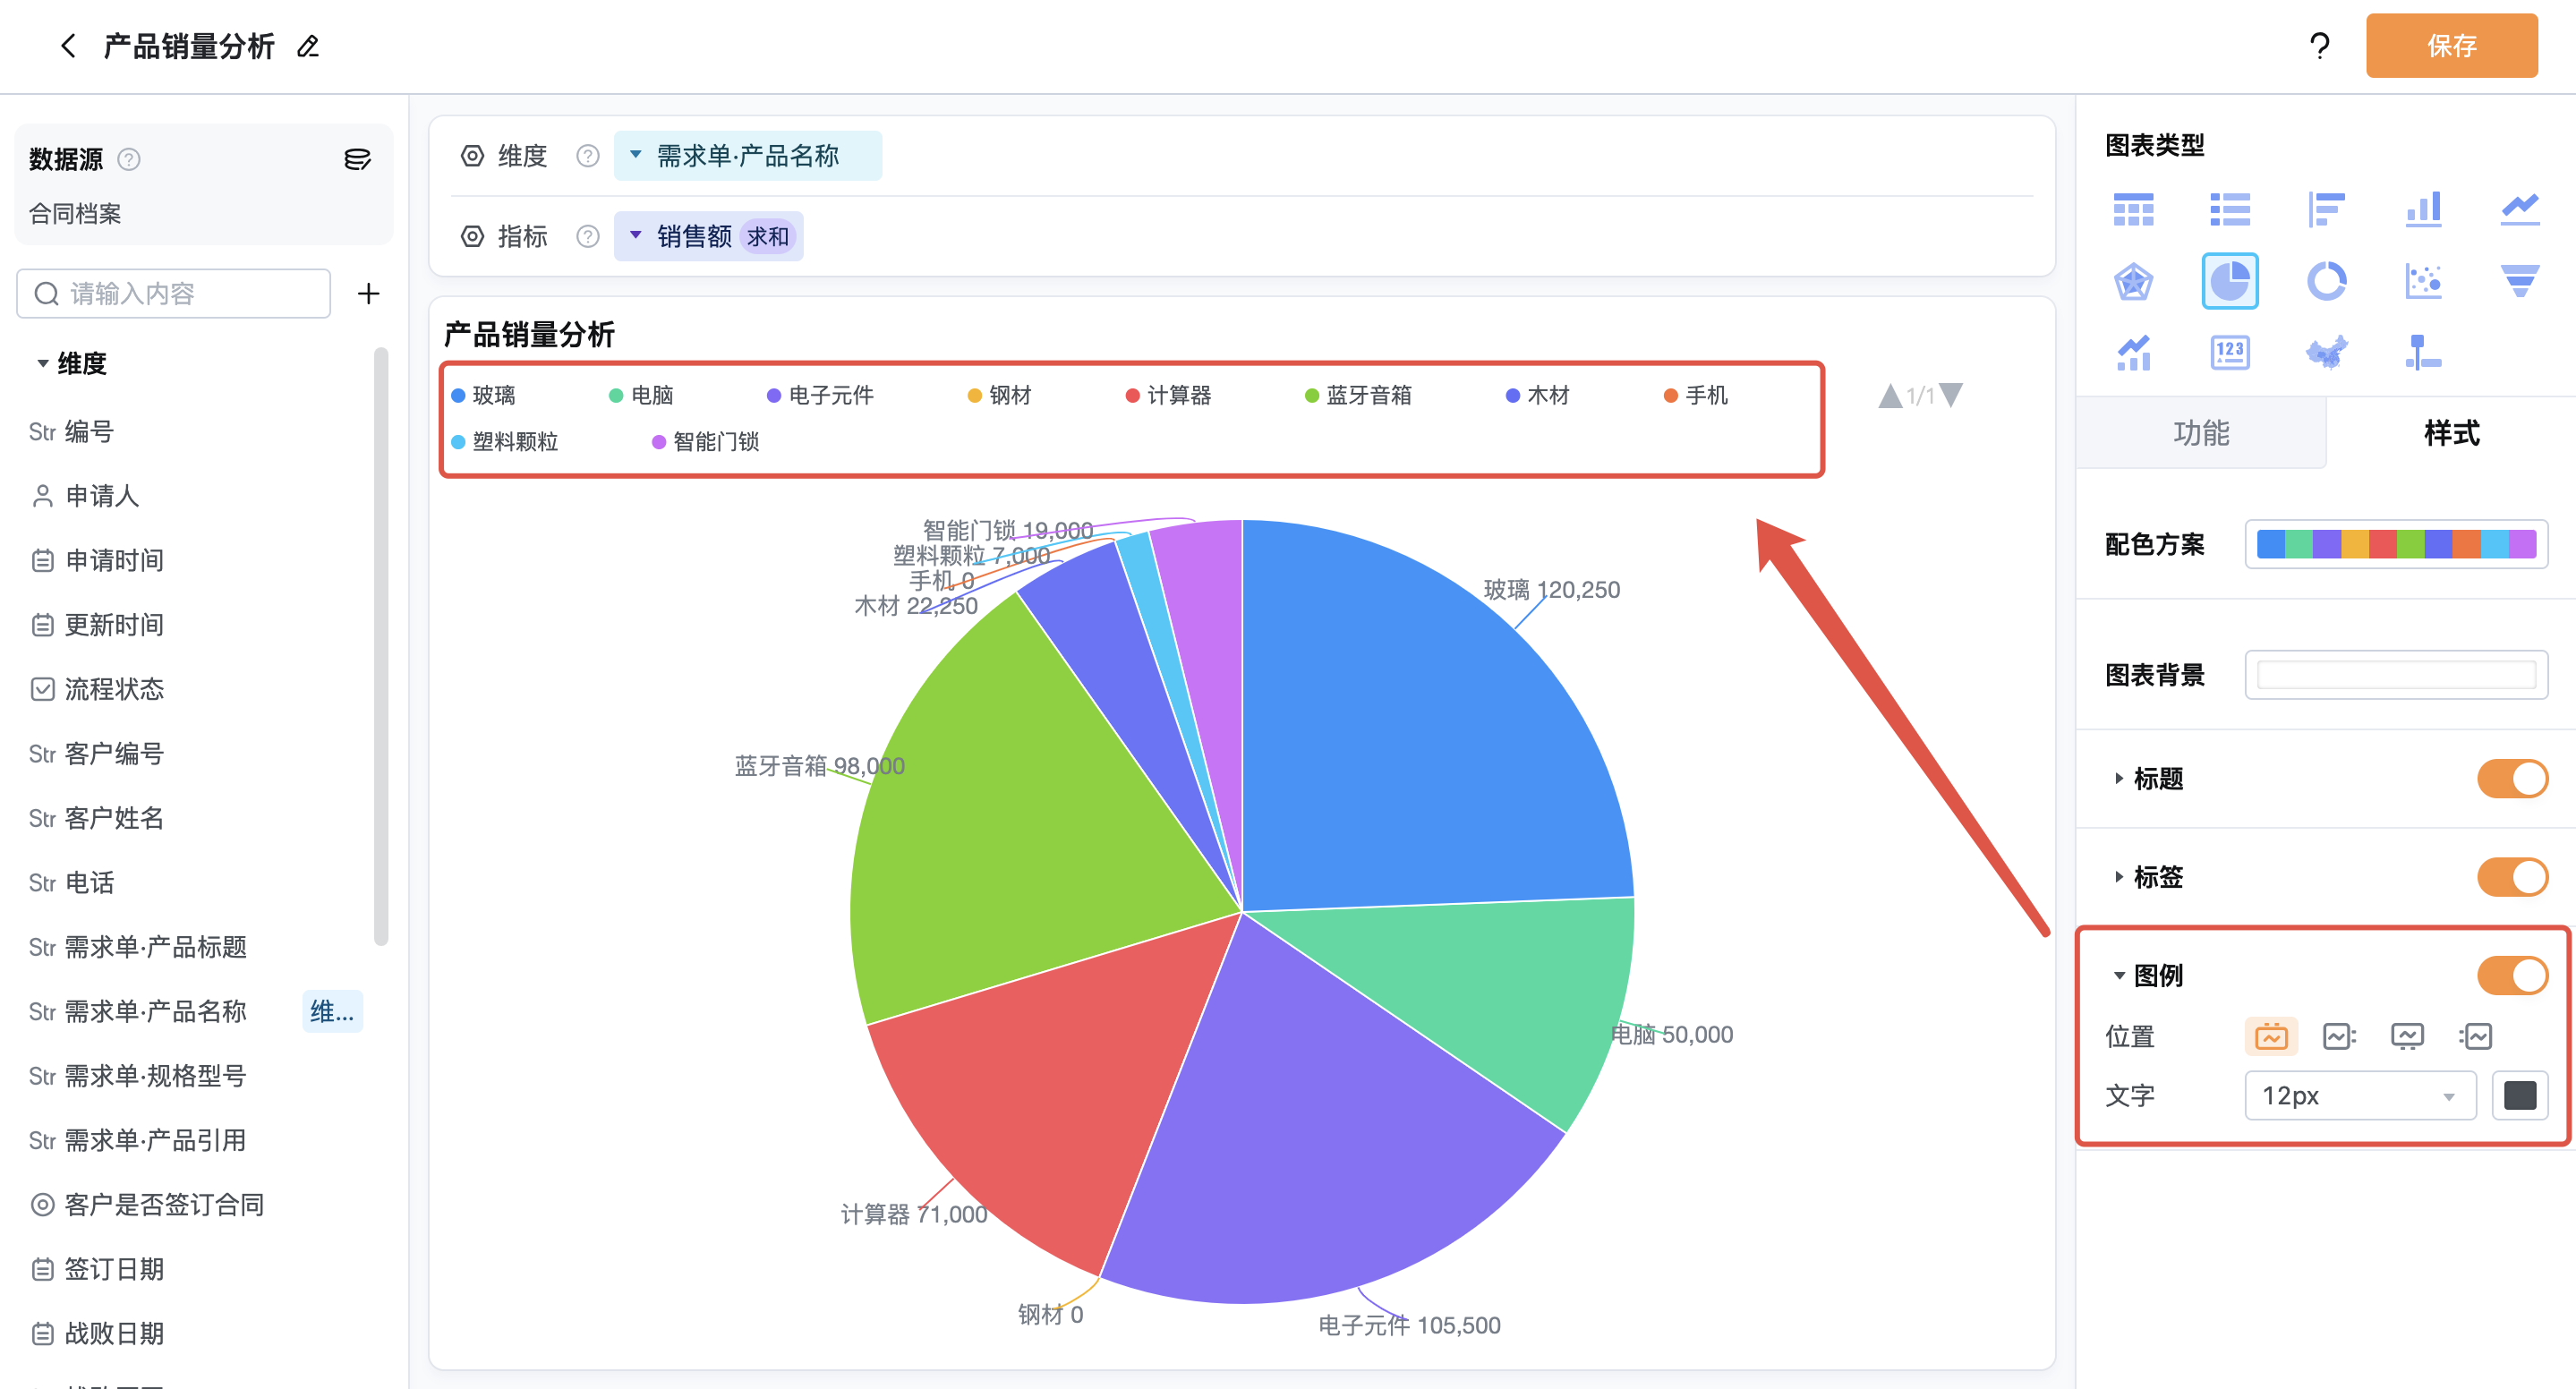Select the table chart type
The width and height of the screenshot is (2576, 1389).
(2133, 210)
